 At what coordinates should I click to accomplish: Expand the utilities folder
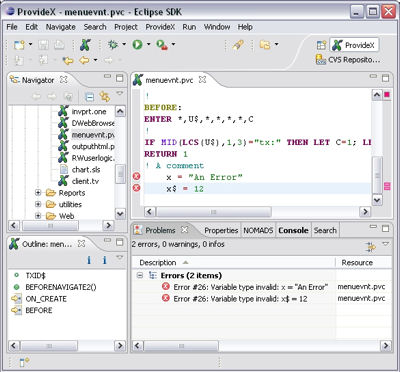(38, 204)
